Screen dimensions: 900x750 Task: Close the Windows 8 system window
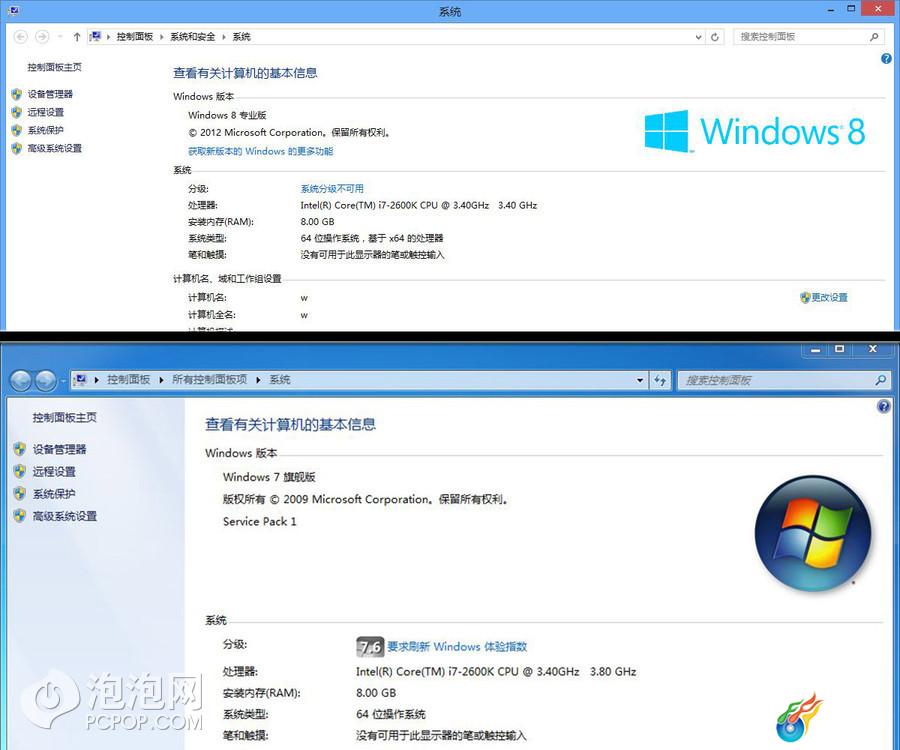click(878, 9)
